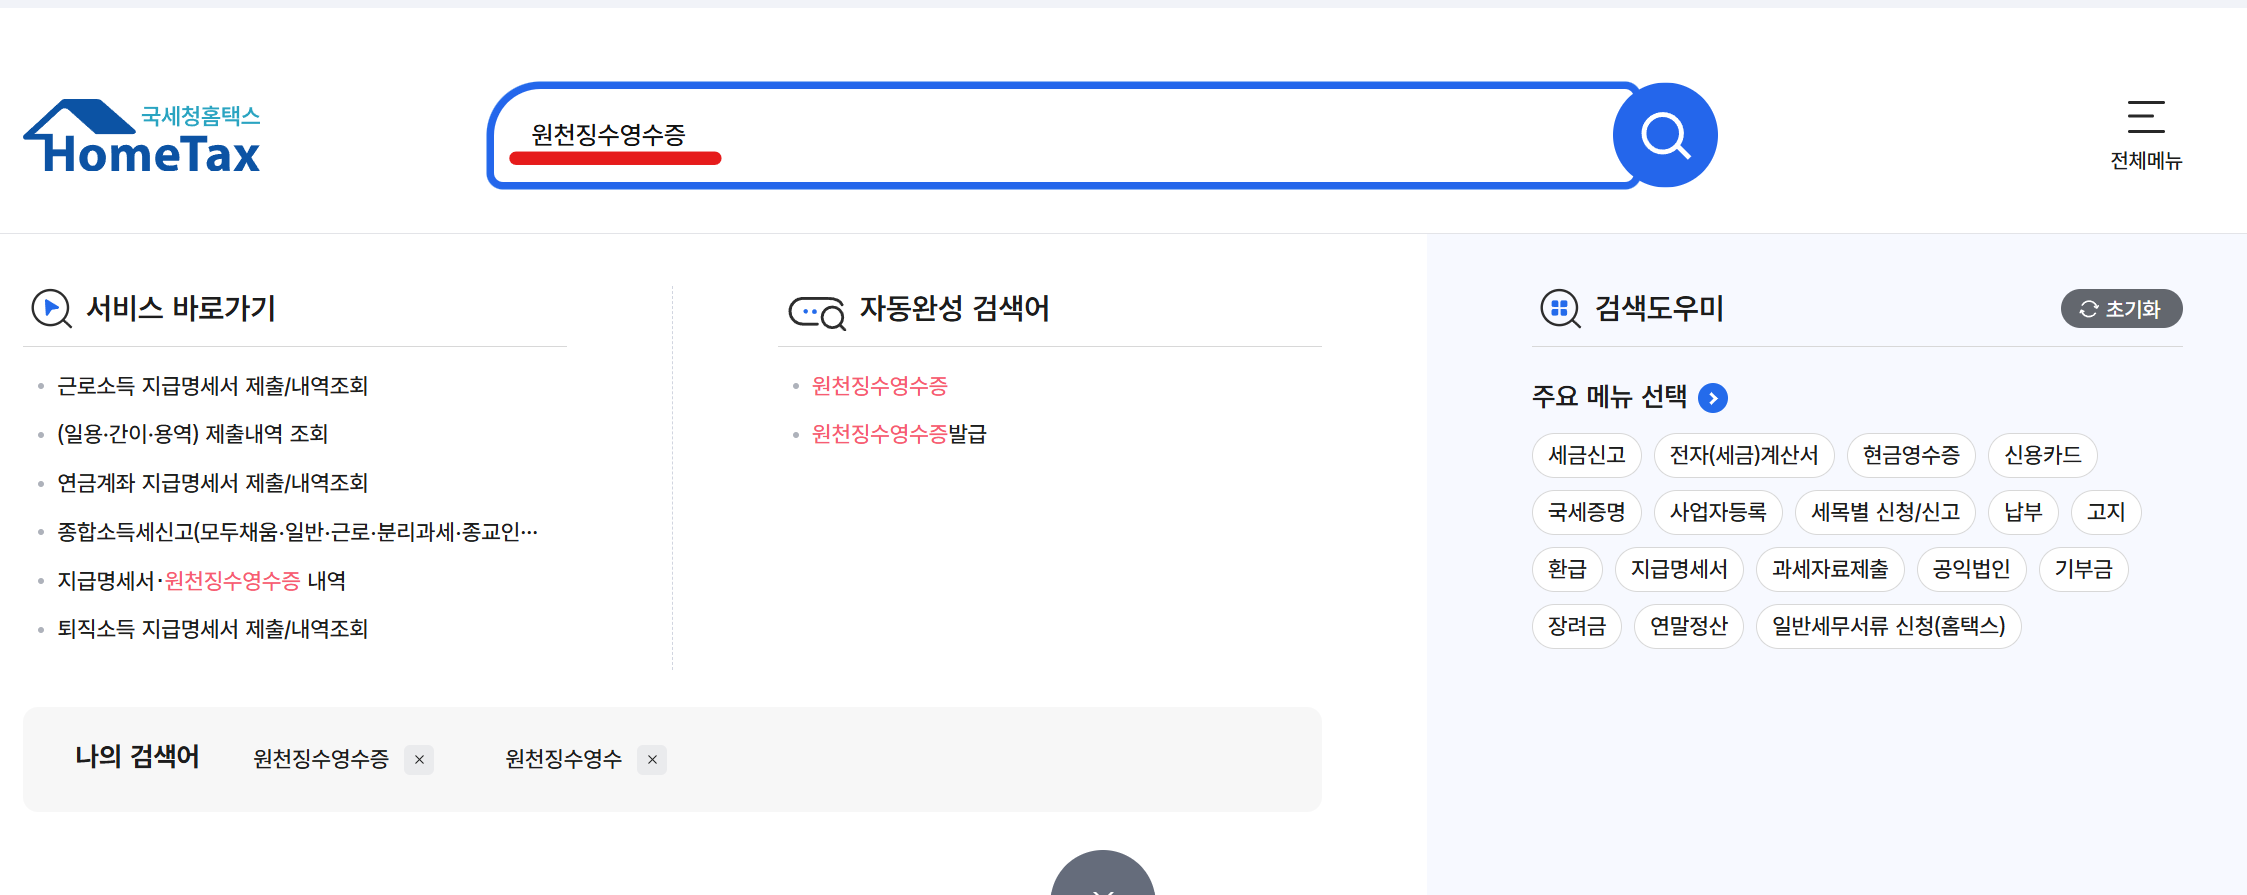
Task: Remove saved search 원천징수영수증
Action: (x=420, y=760)
